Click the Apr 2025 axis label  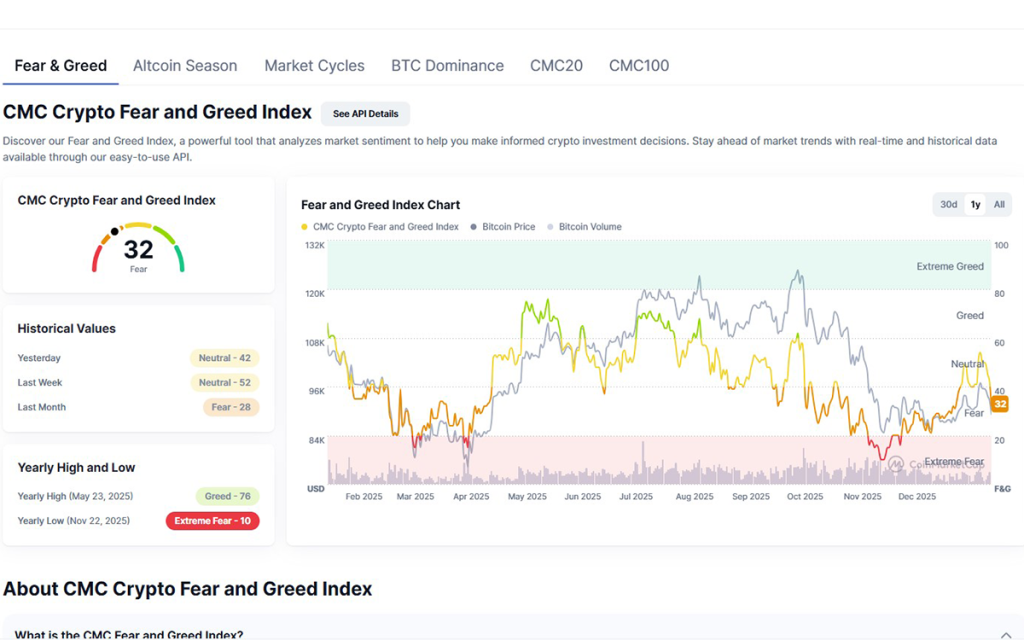coord(471,496)
